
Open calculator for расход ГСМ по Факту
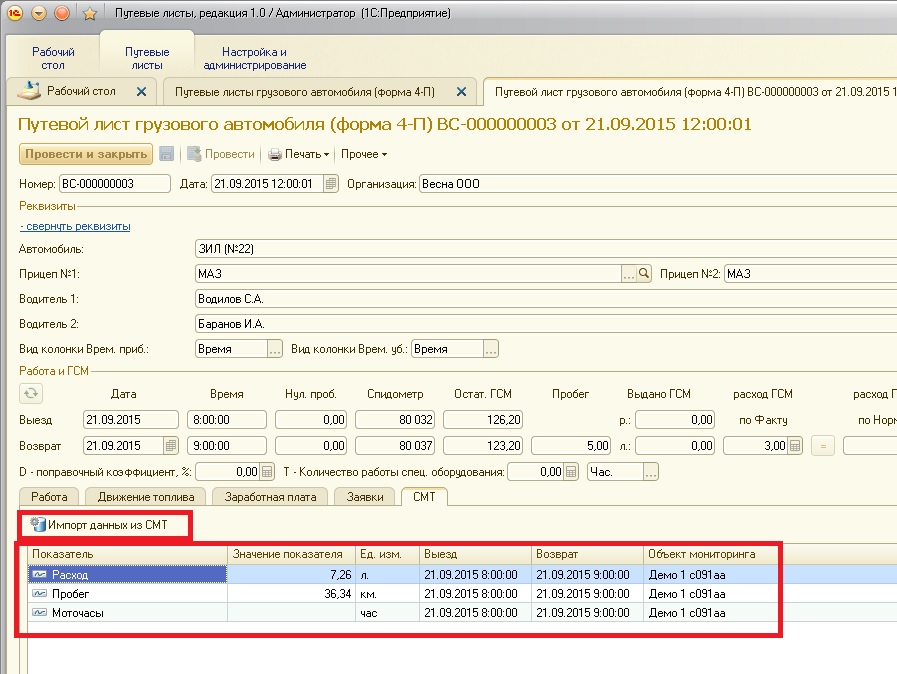[x=795, y=446]
